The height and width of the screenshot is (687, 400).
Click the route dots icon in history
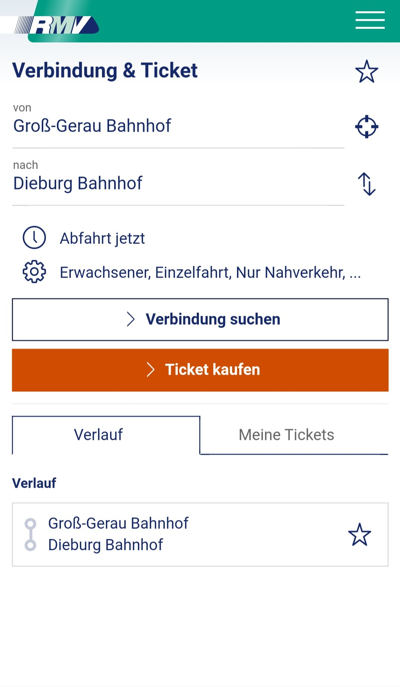click(30, 534)
